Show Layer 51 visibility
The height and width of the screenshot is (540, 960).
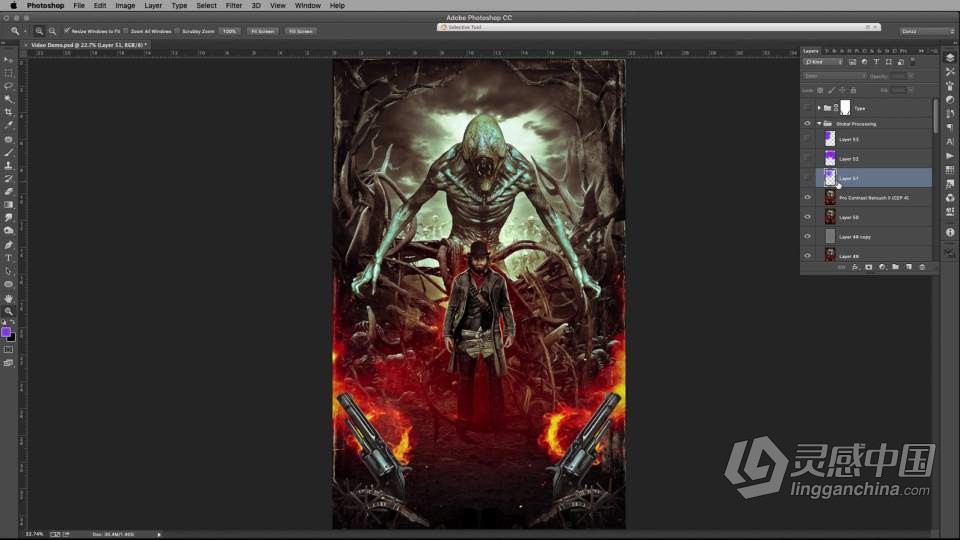pos(808,178)
